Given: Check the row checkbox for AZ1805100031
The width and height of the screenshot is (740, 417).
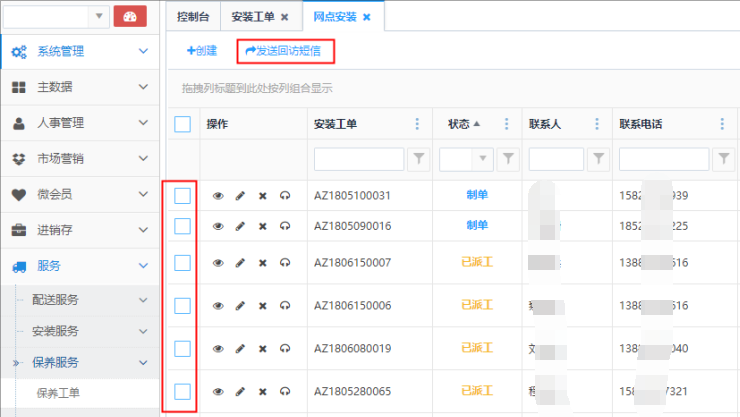Looking at the screenshot, I should coord(182,196).
